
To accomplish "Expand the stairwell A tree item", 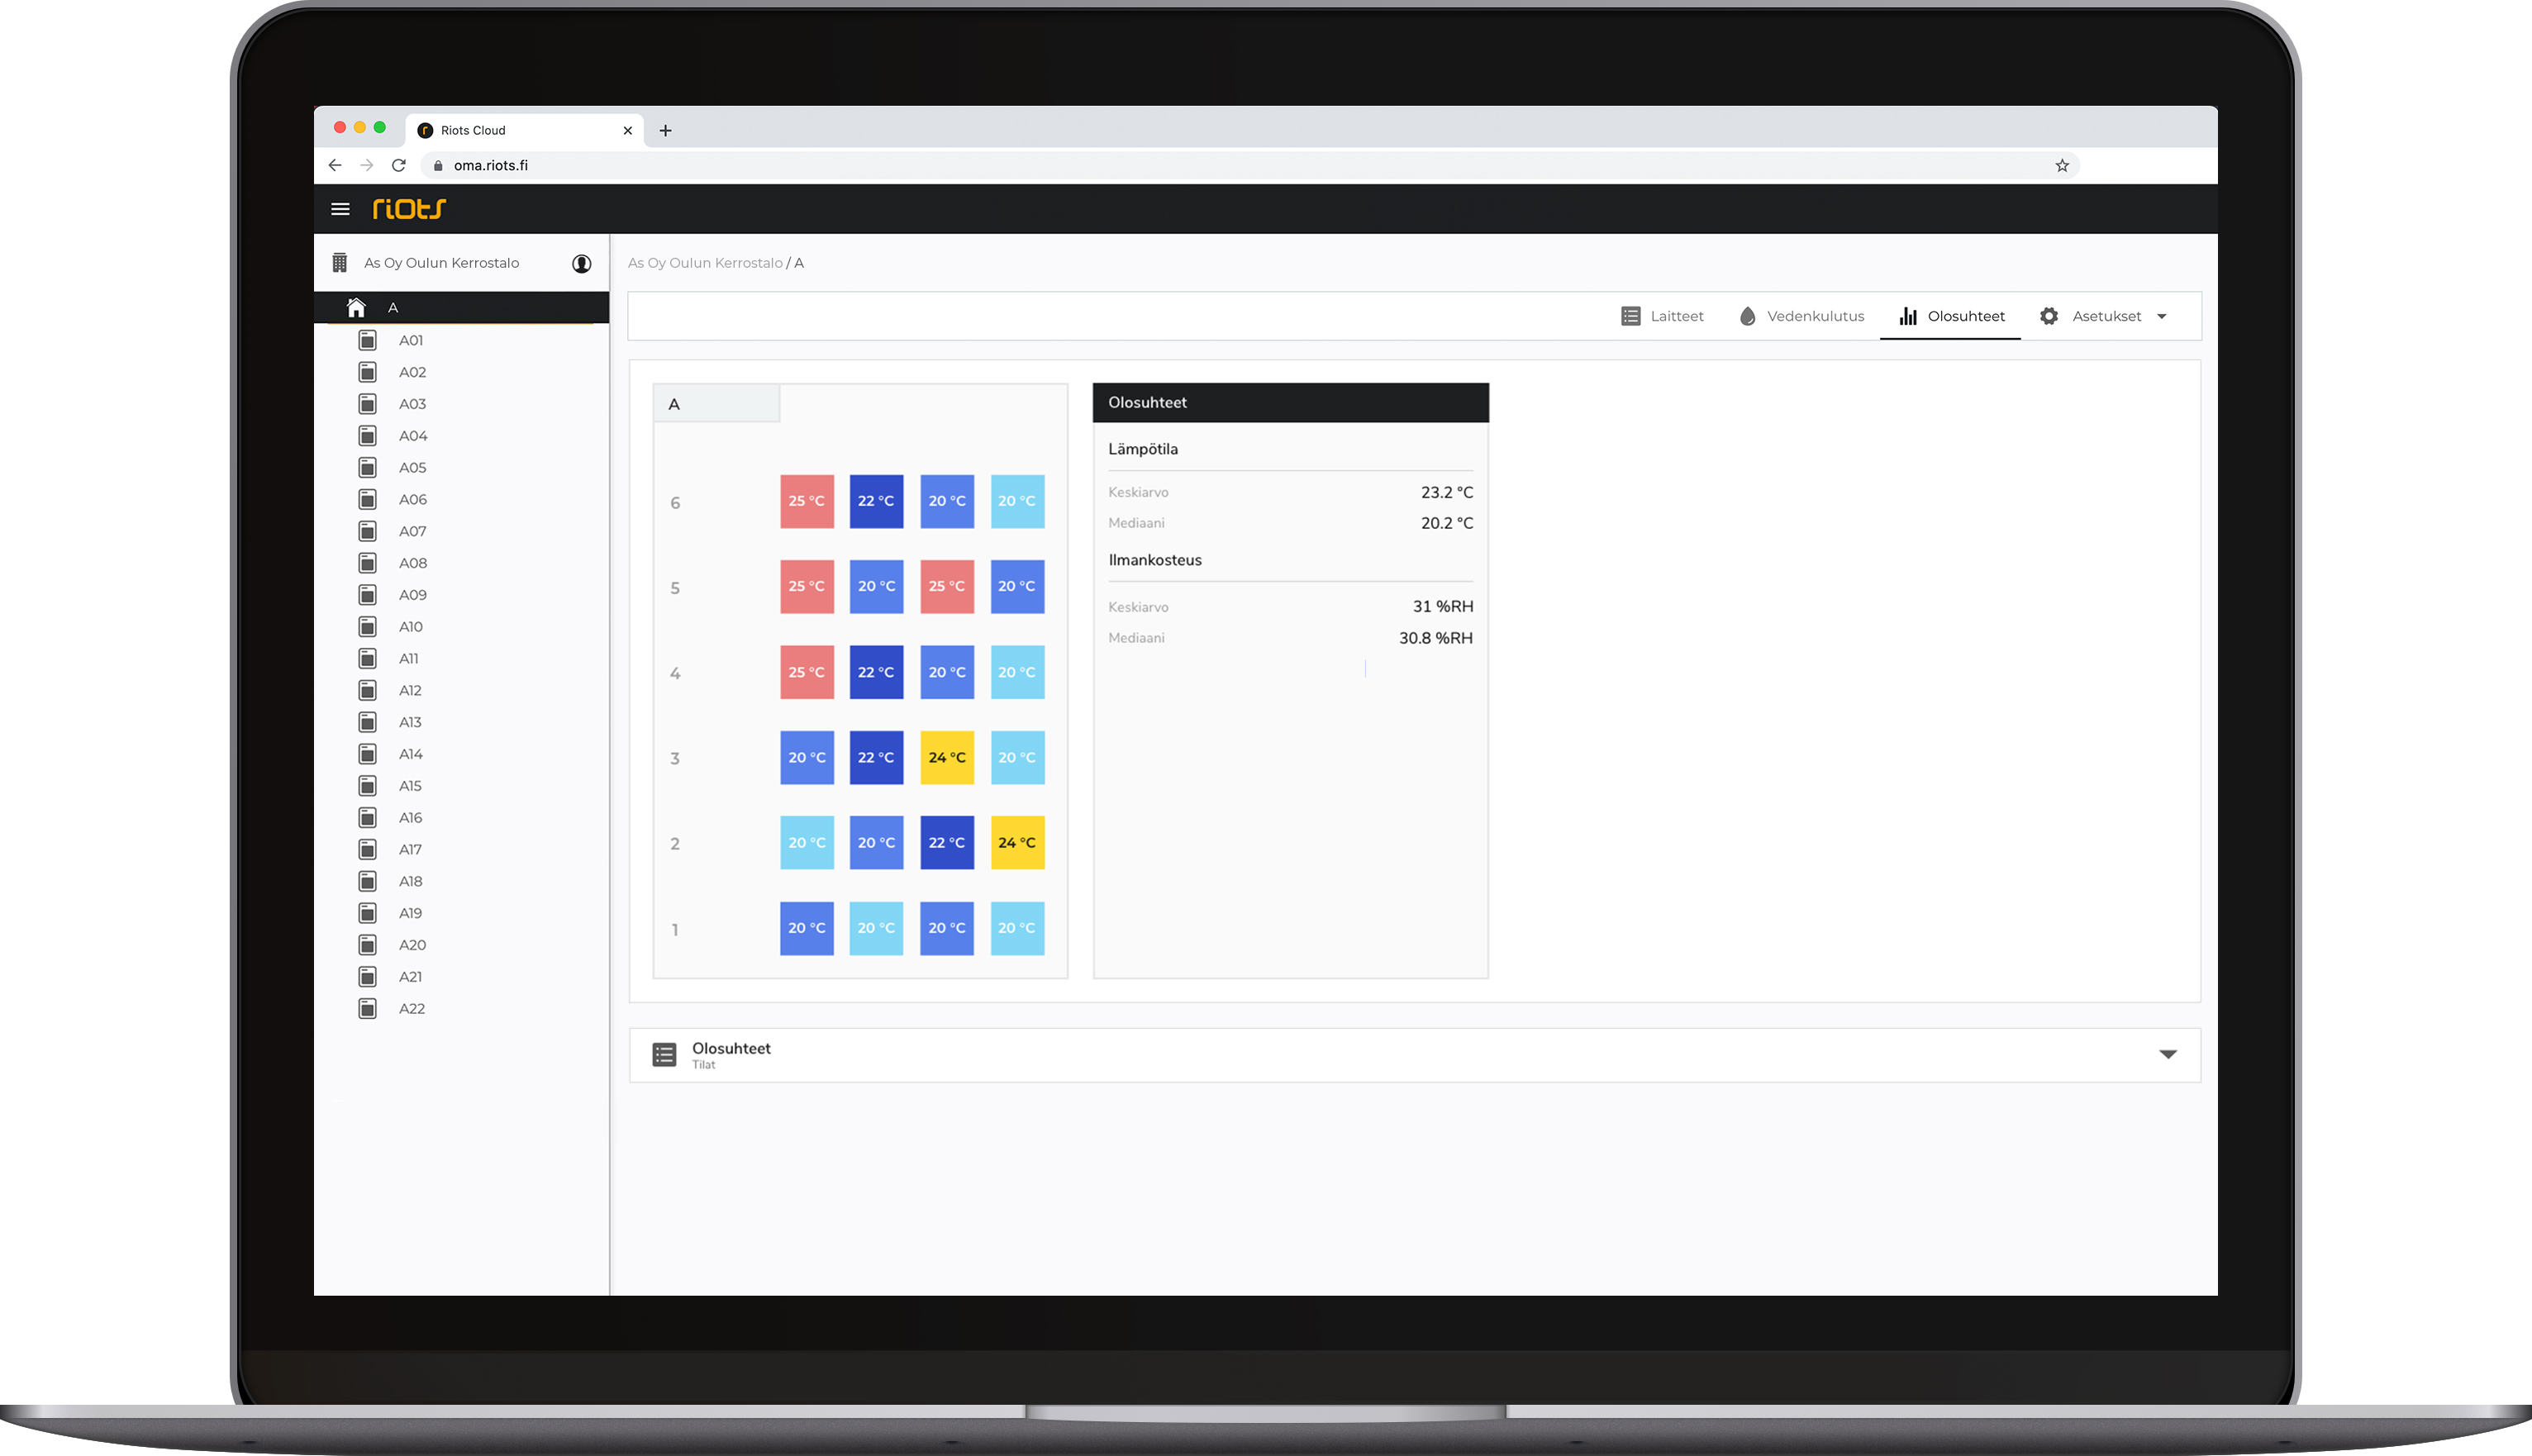I will point(461,308).
